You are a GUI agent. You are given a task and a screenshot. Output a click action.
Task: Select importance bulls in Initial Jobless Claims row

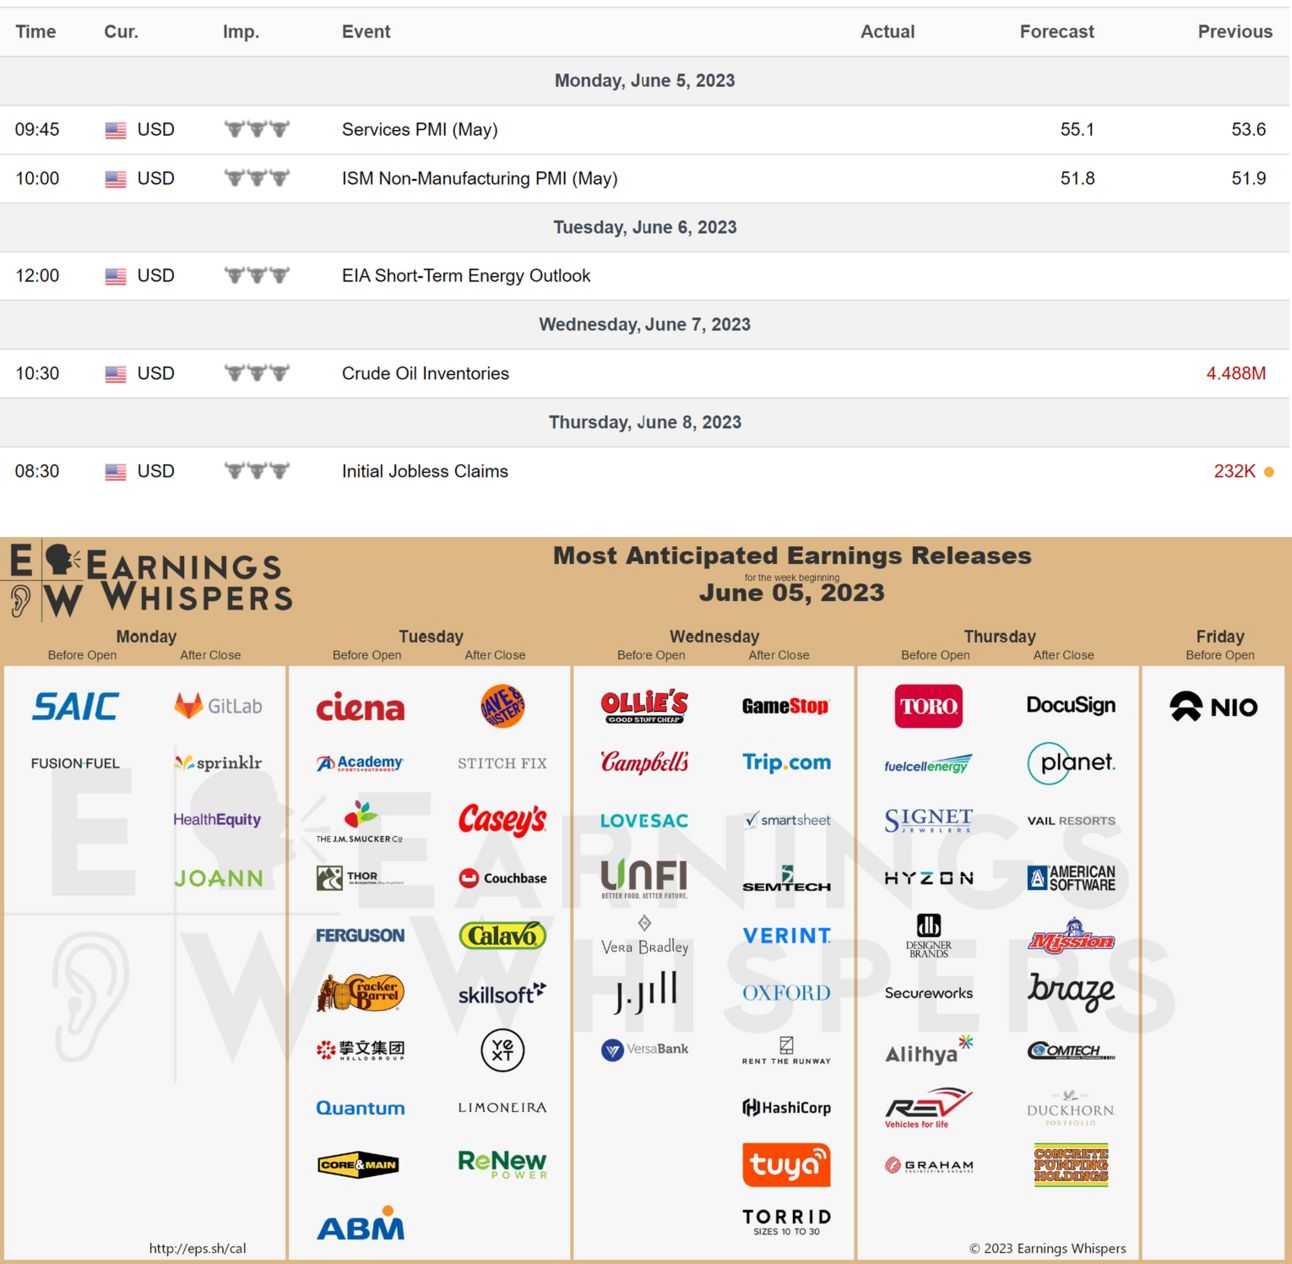[x=257, y=470]
